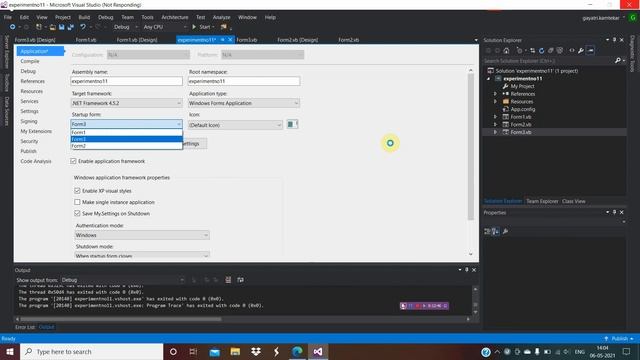640x360 pixels.
Task: Toggle Save My.Settings on Shutdown checkbox
Action: click(77, 213)
